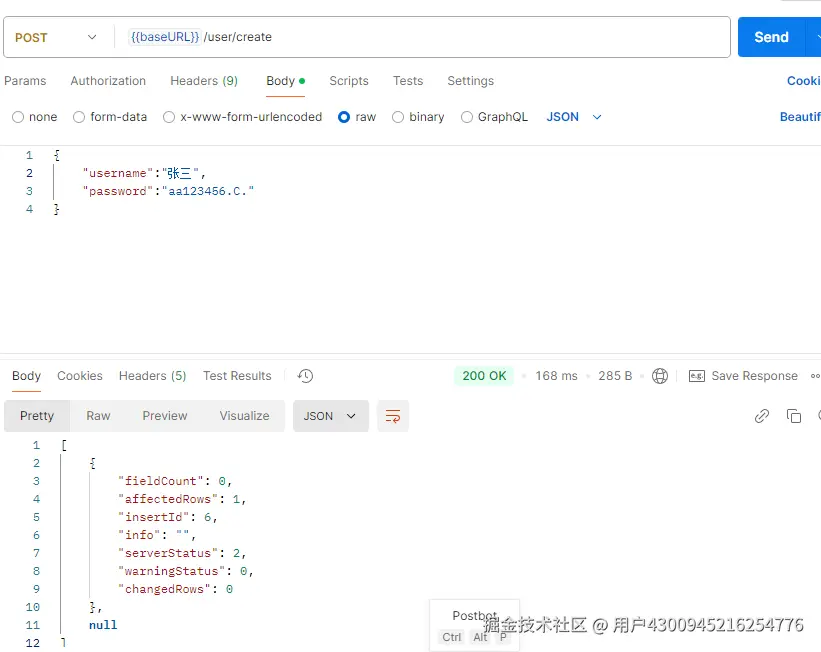Click the 168 ms response time
821x652 pixels.
[x=556, y=376]
